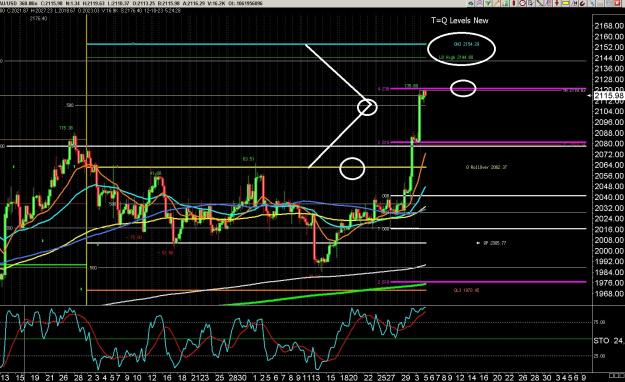This screenshot has height=382, width=625.
Task: Click the 2000.00 price axis label
Action: 609,251
